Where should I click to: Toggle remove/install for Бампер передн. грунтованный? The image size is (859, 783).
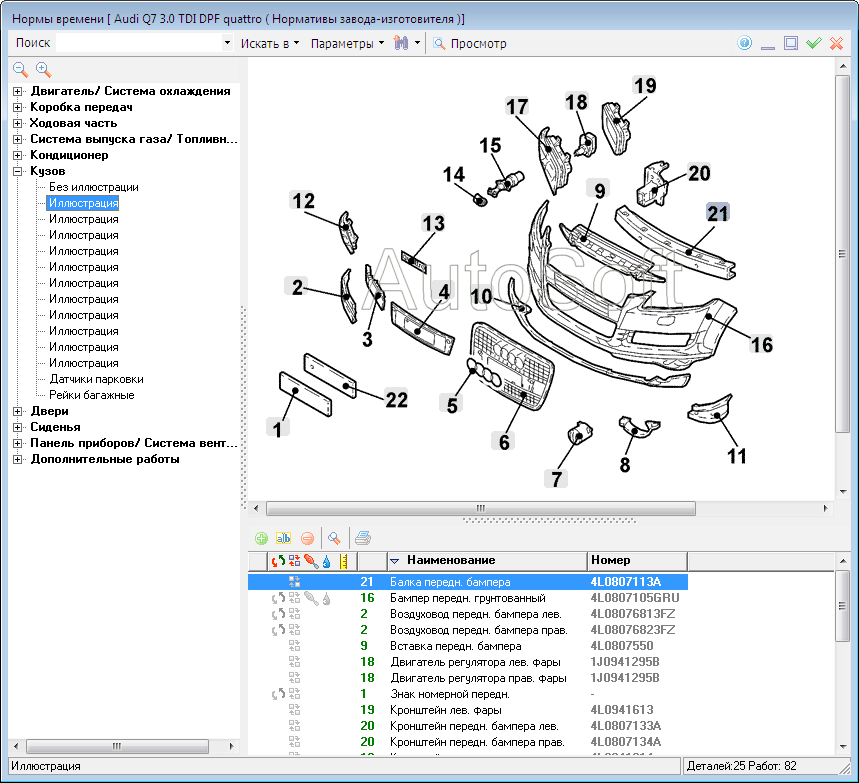[x=295, y=598]
